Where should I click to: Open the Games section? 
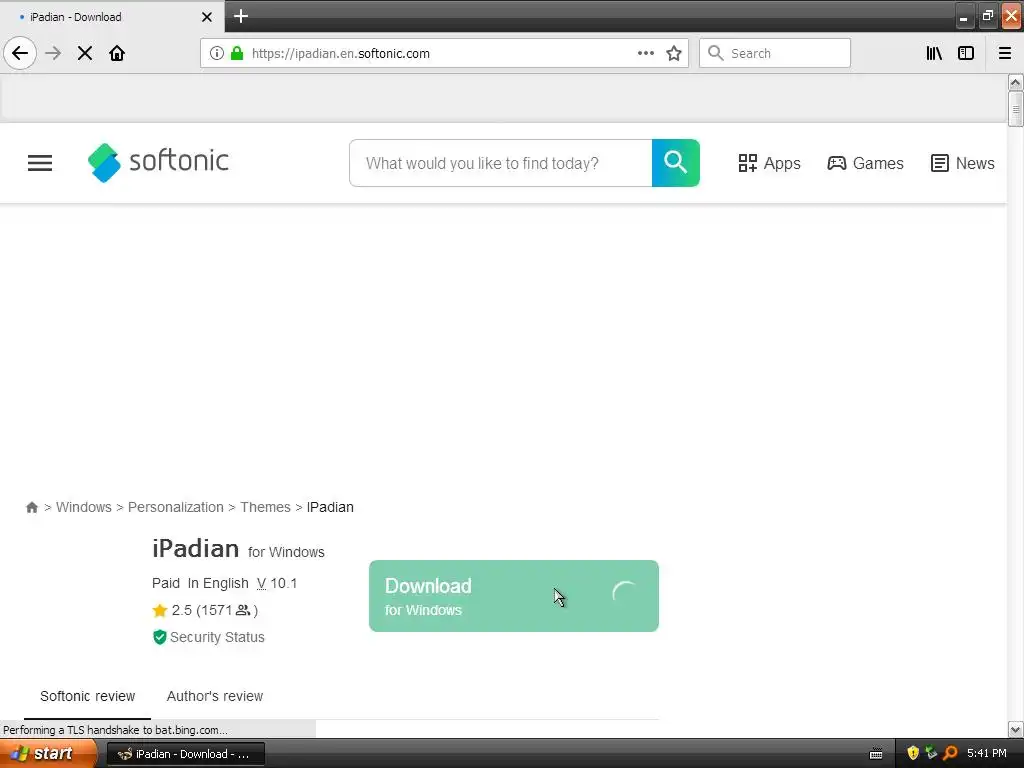(x=865, y=163)
